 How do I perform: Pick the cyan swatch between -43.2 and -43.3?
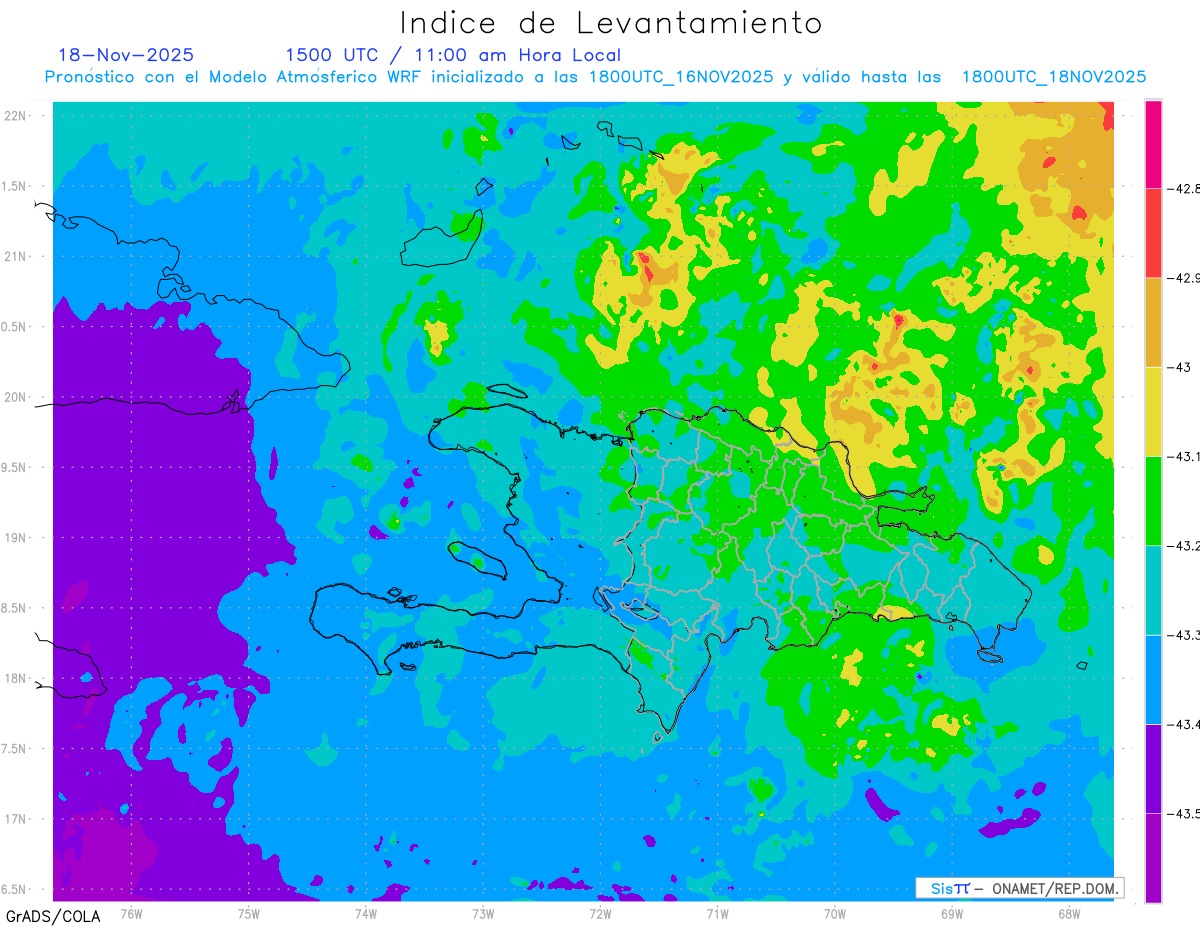pos(1153,590)
